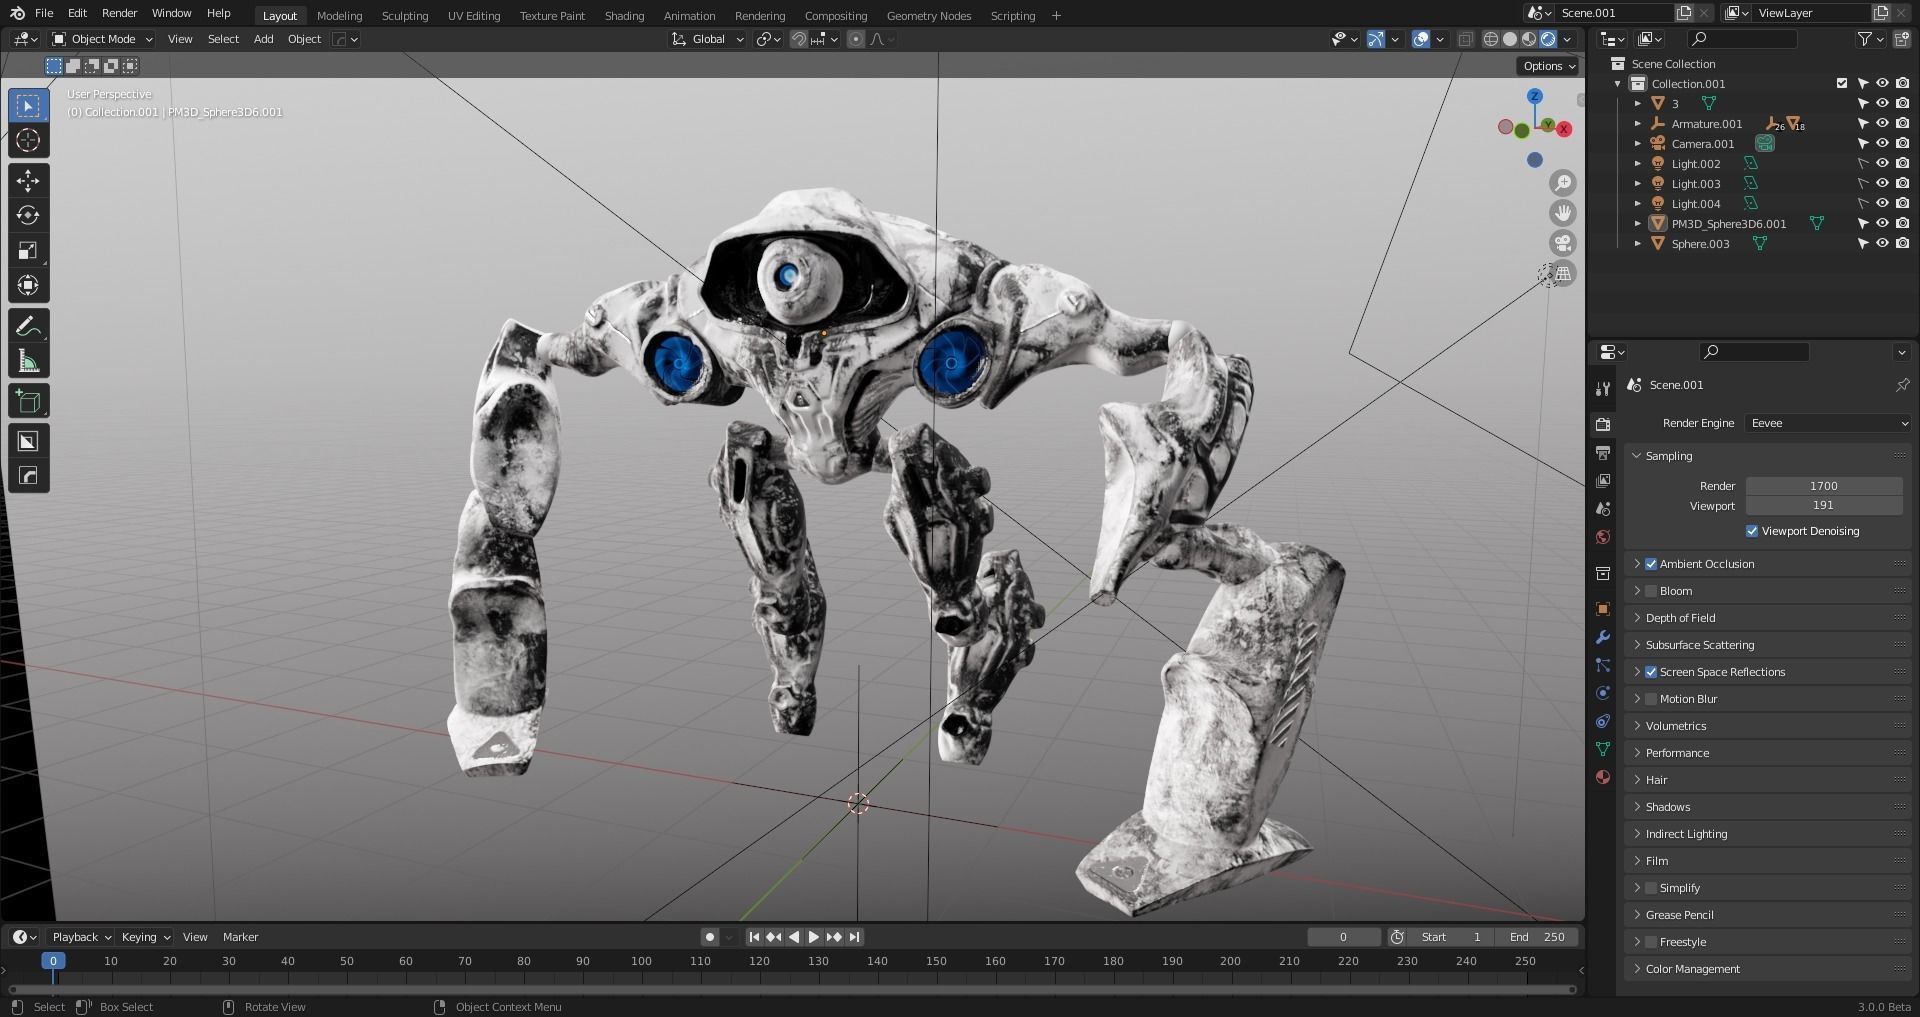Select the Transform tool
The image size is (1920, 1017).
click(x=28, y=286)
